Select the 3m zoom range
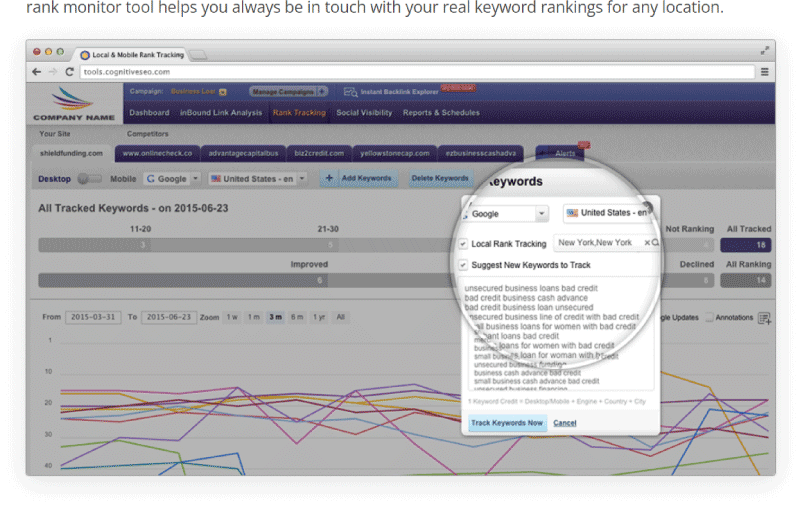The width and height of the screenshot is (800, 530). [276, 317]
